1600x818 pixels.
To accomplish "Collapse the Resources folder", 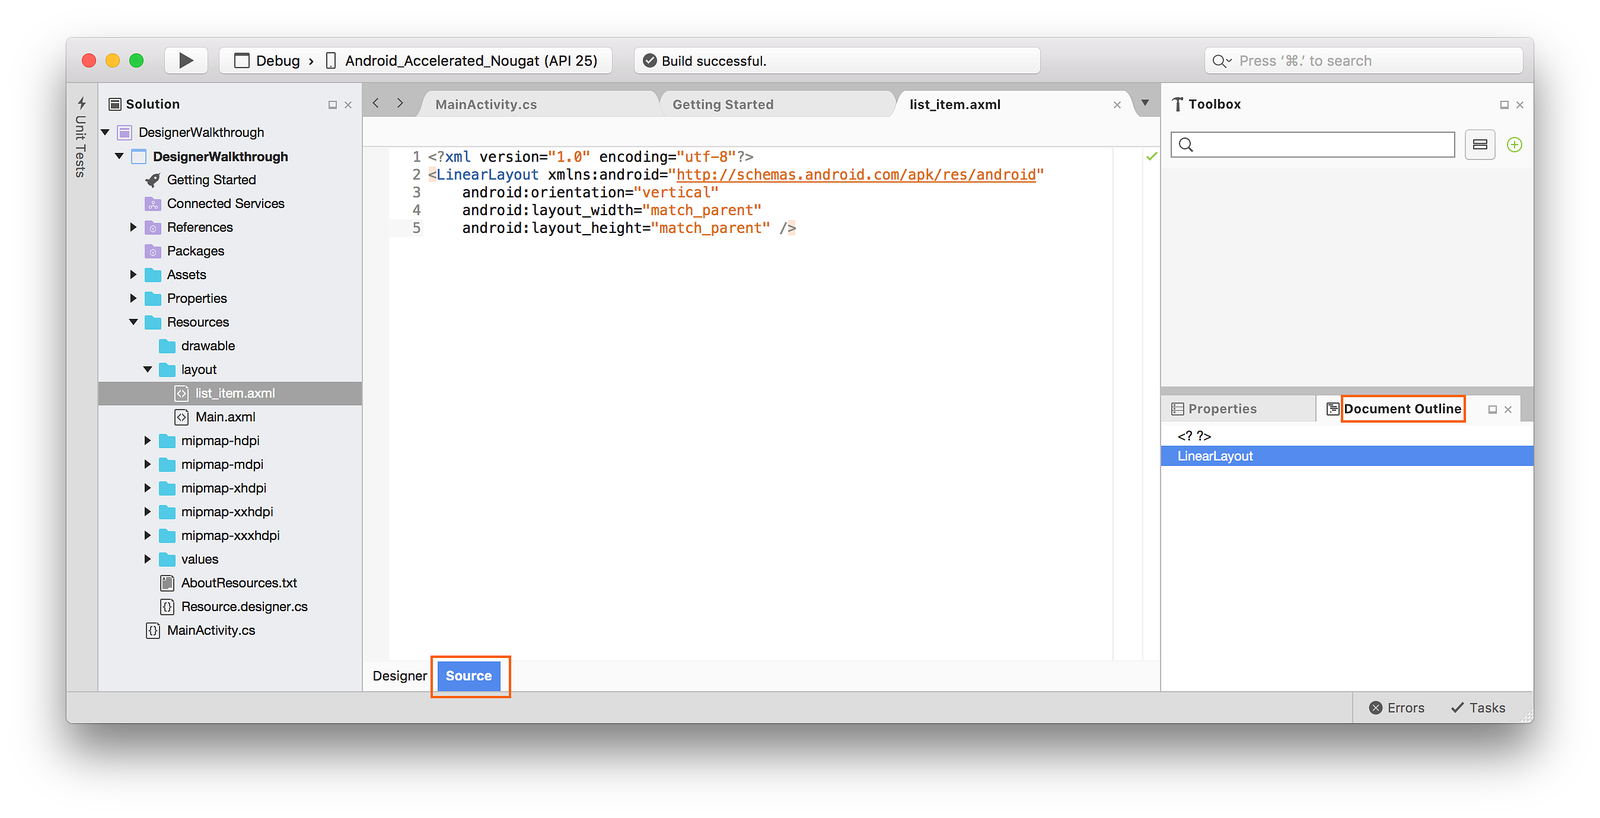I will [x=133, y=322].
